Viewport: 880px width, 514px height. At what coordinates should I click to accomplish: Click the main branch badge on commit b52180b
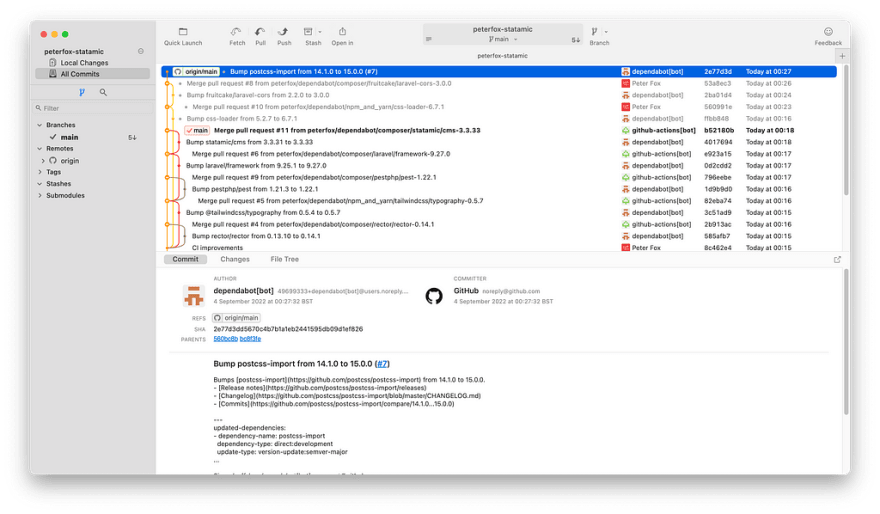coord(197,130)
